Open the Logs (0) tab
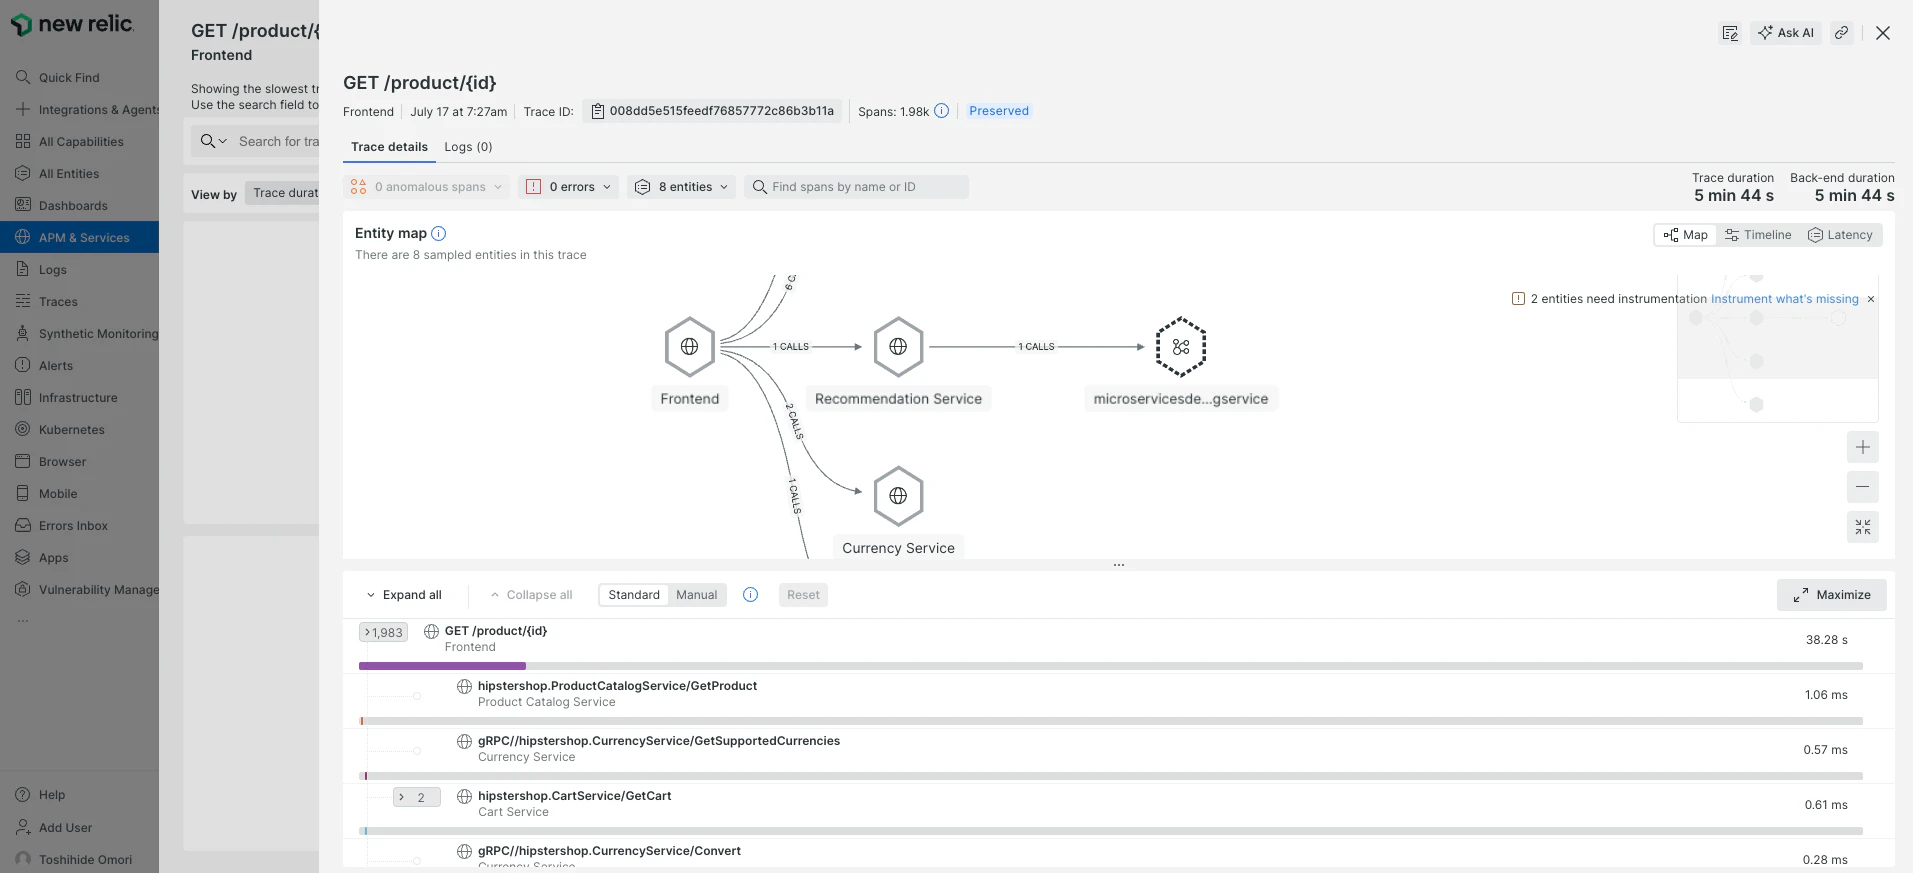 468,147
